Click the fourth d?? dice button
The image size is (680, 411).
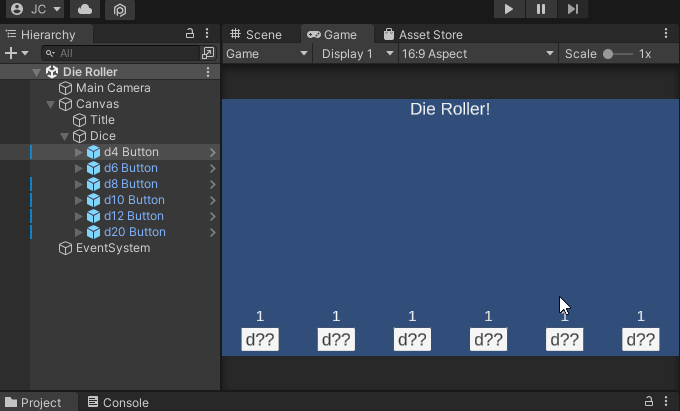488,339
